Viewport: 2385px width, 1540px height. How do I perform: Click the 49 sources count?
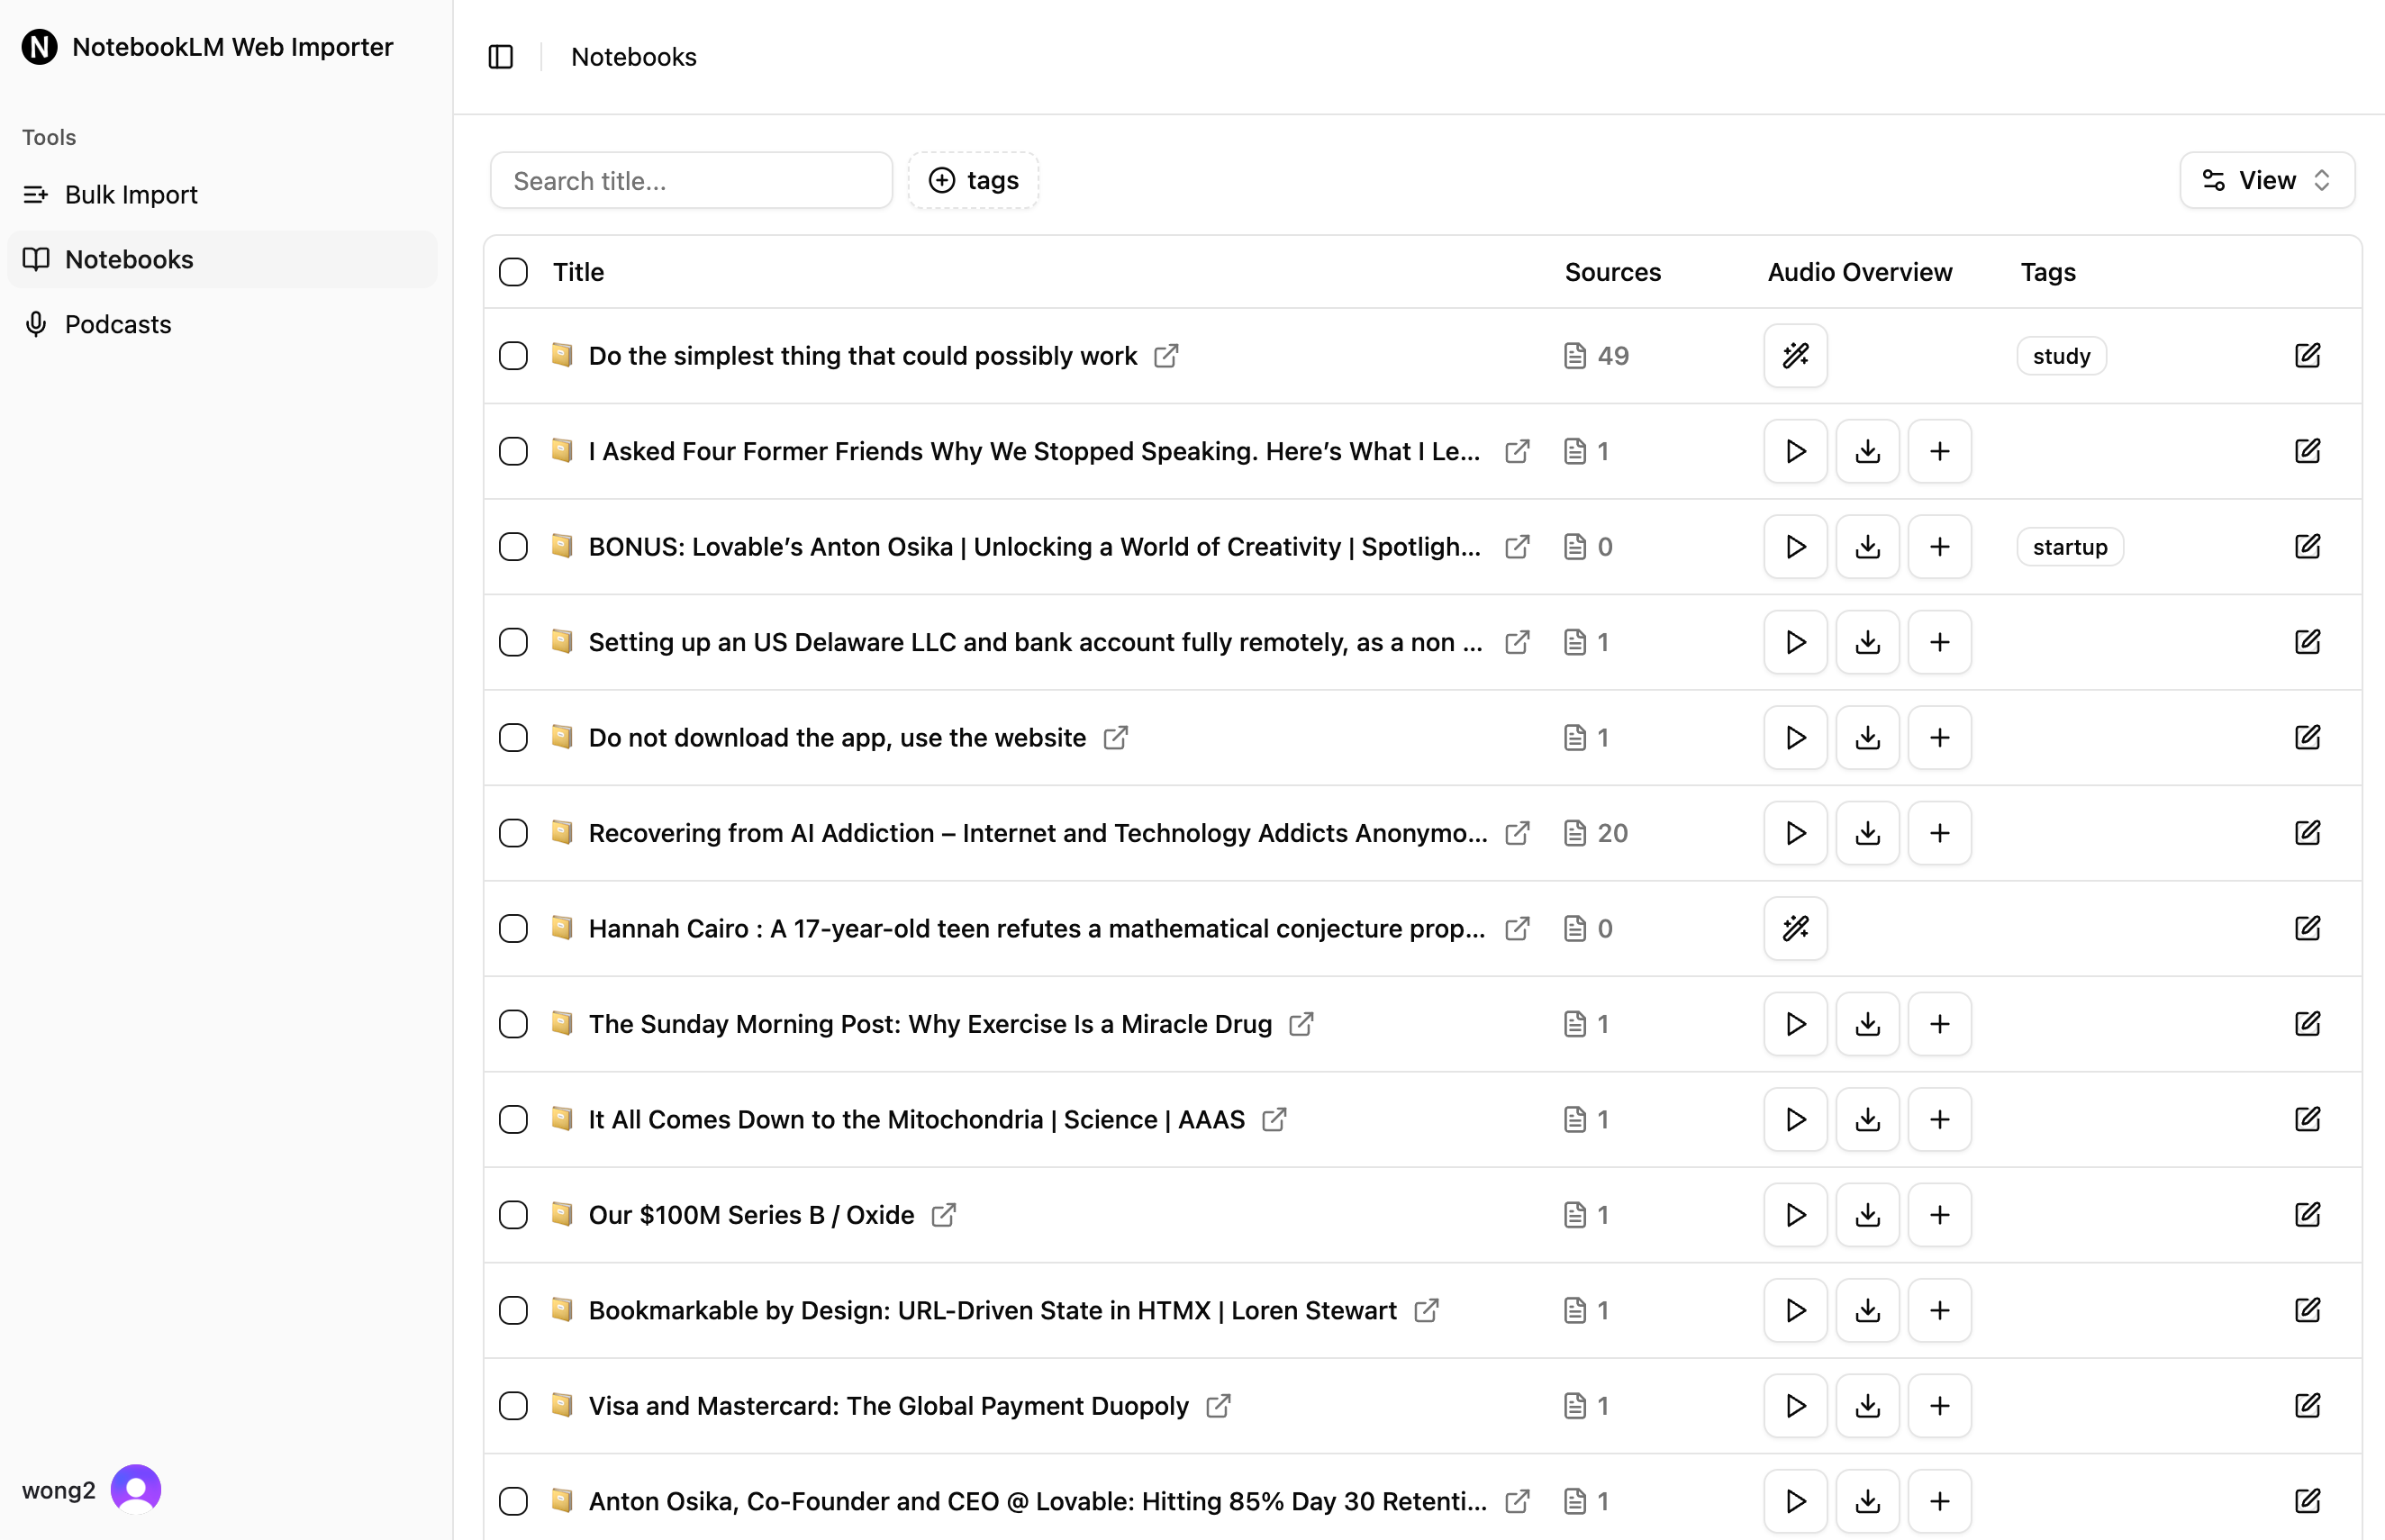[x=1612, y=356]
